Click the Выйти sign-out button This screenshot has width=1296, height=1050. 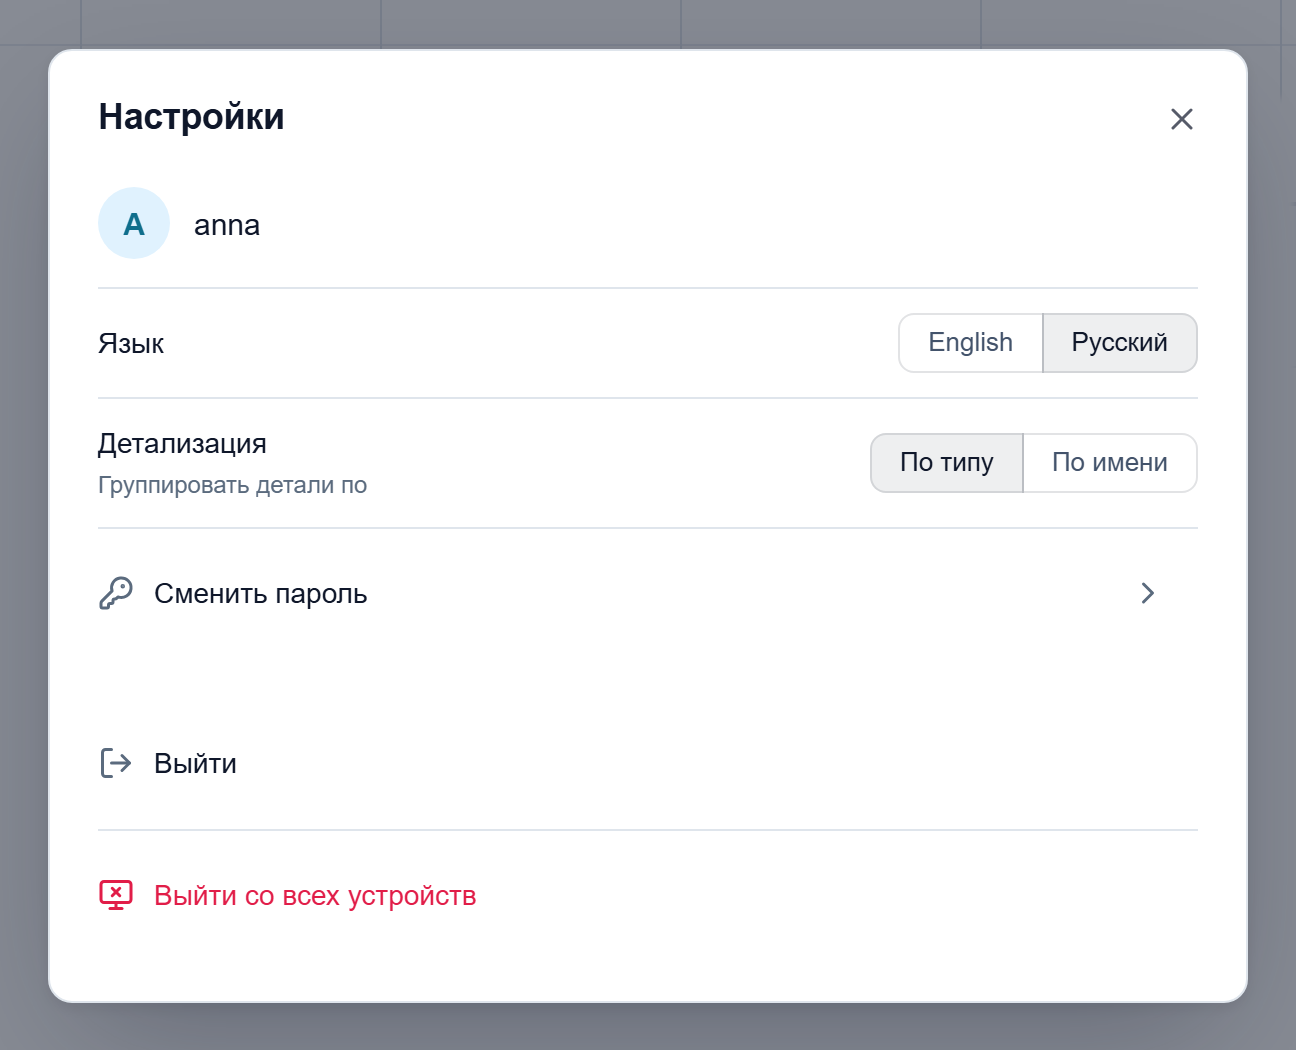(x=648, y=763)
